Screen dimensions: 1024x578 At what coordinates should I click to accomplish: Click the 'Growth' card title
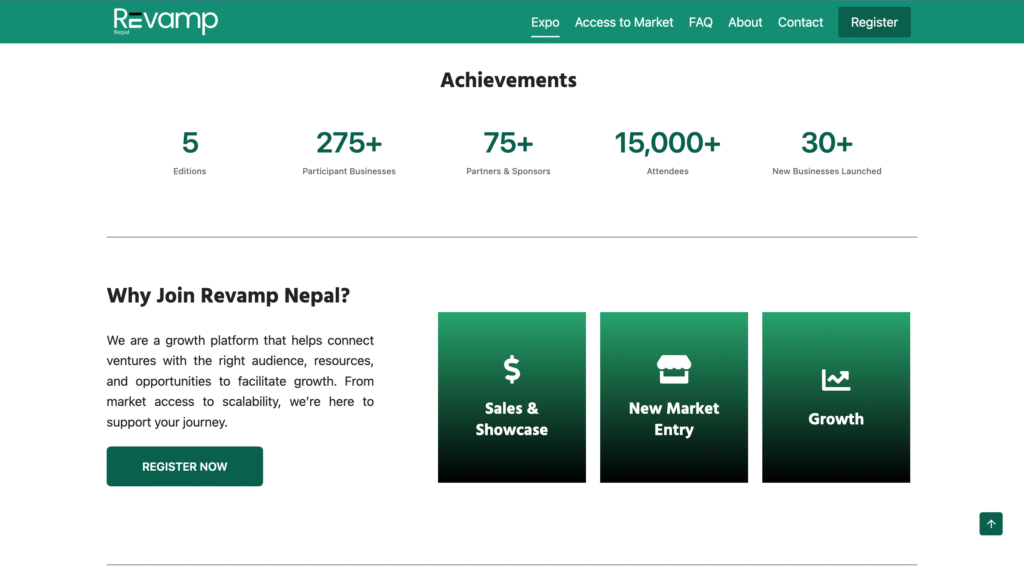836,419
